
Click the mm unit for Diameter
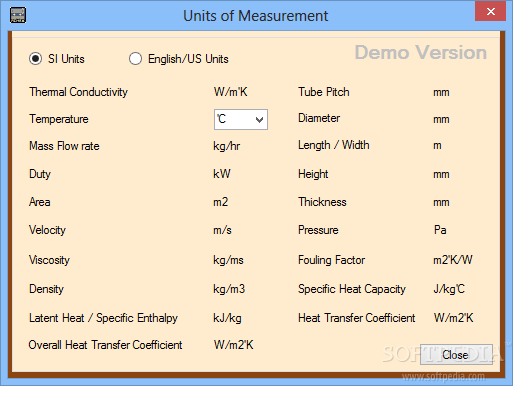[441, 119]
